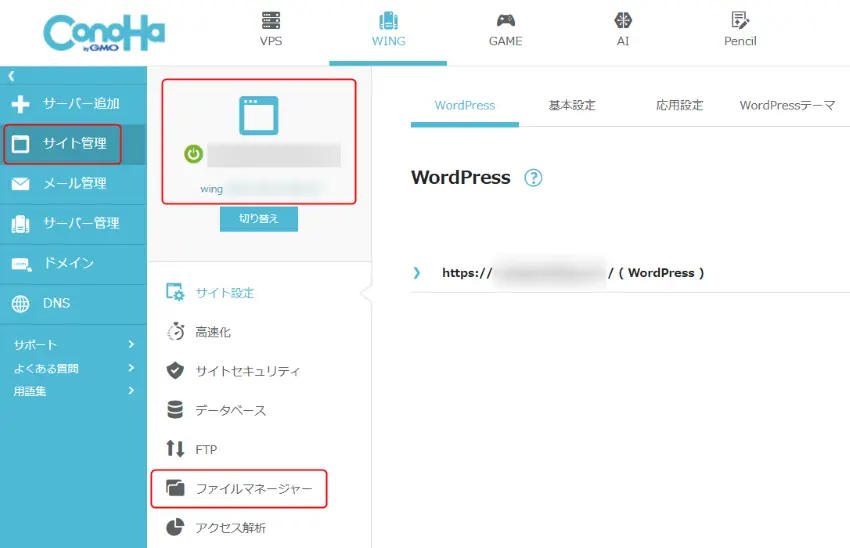Collapse the sidebar with the left chevron
Viewport: 850px width, 548px height.
tap(11, 76)
